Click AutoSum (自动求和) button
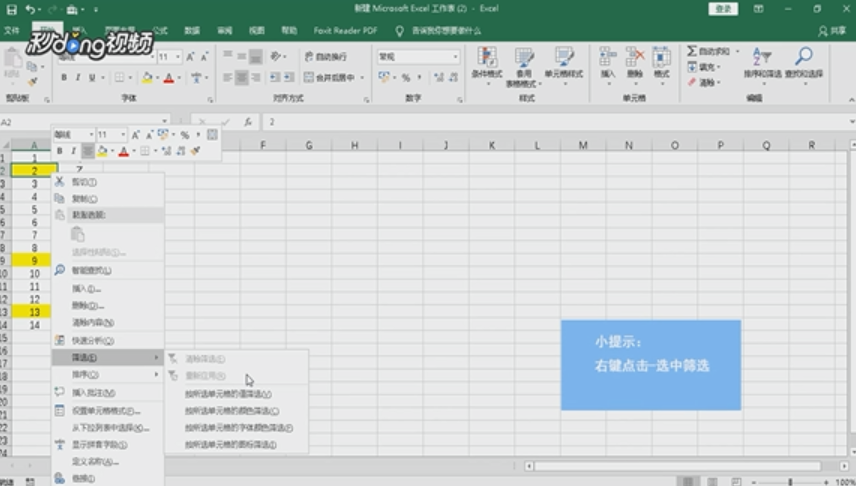 [709, 51]
